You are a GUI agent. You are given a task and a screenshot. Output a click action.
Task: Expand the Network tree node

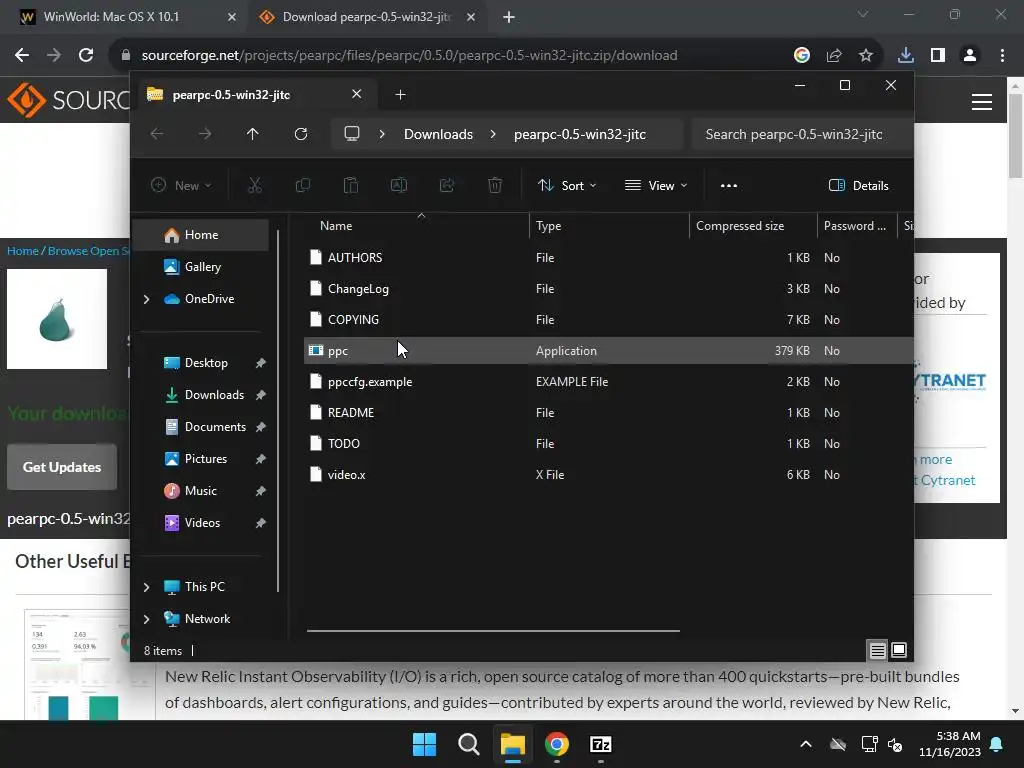pos(146,619)
